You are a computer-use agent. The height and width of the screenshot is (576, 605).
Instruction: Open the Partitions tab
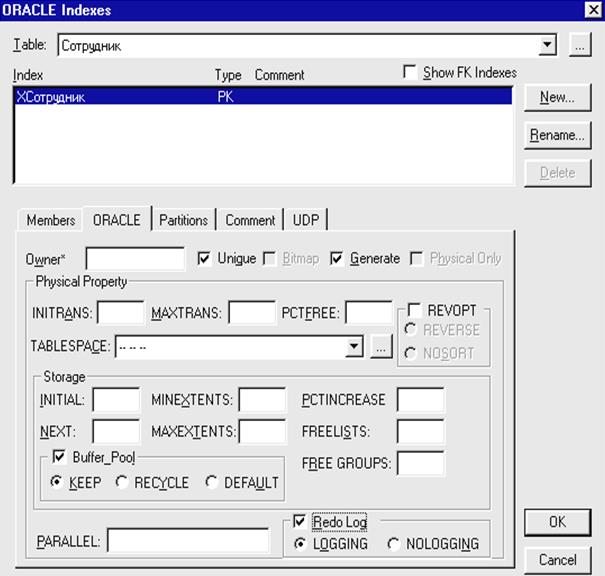click(x=183, y=220)
